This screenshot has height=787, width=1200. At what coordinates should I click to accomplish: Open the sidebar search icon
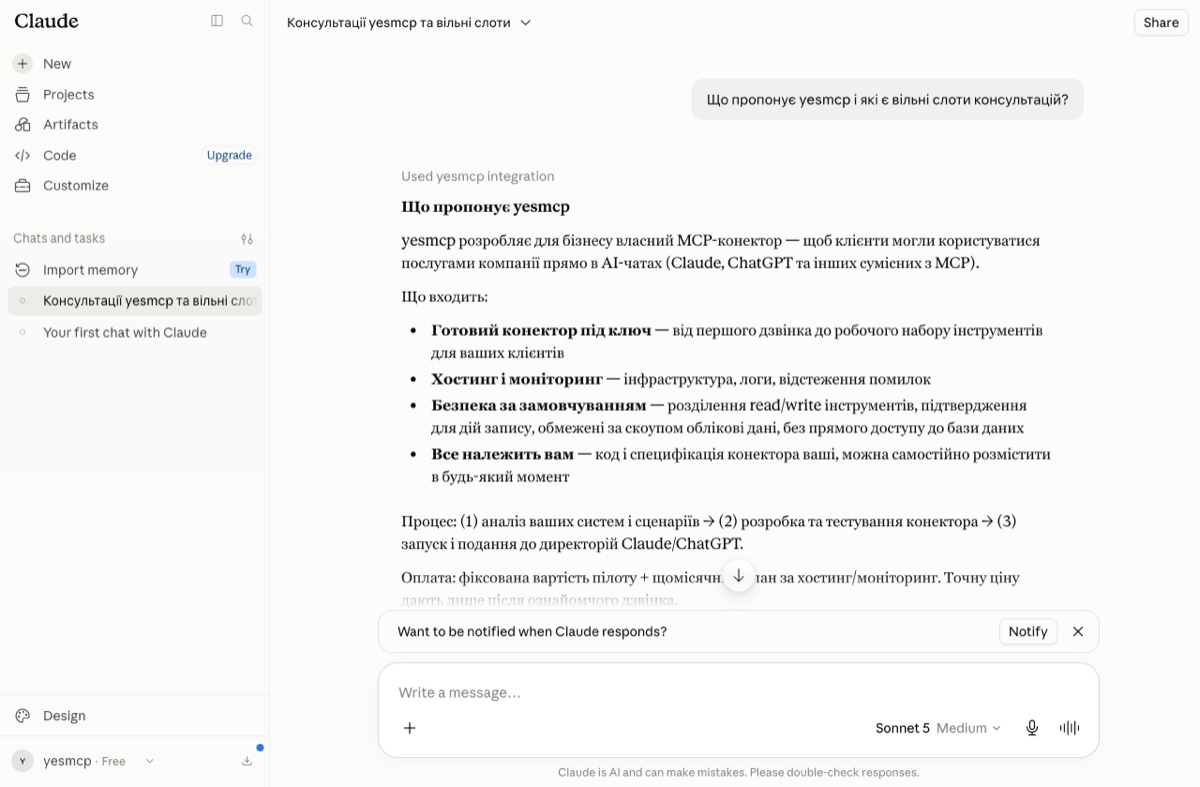tap(247, 21)
